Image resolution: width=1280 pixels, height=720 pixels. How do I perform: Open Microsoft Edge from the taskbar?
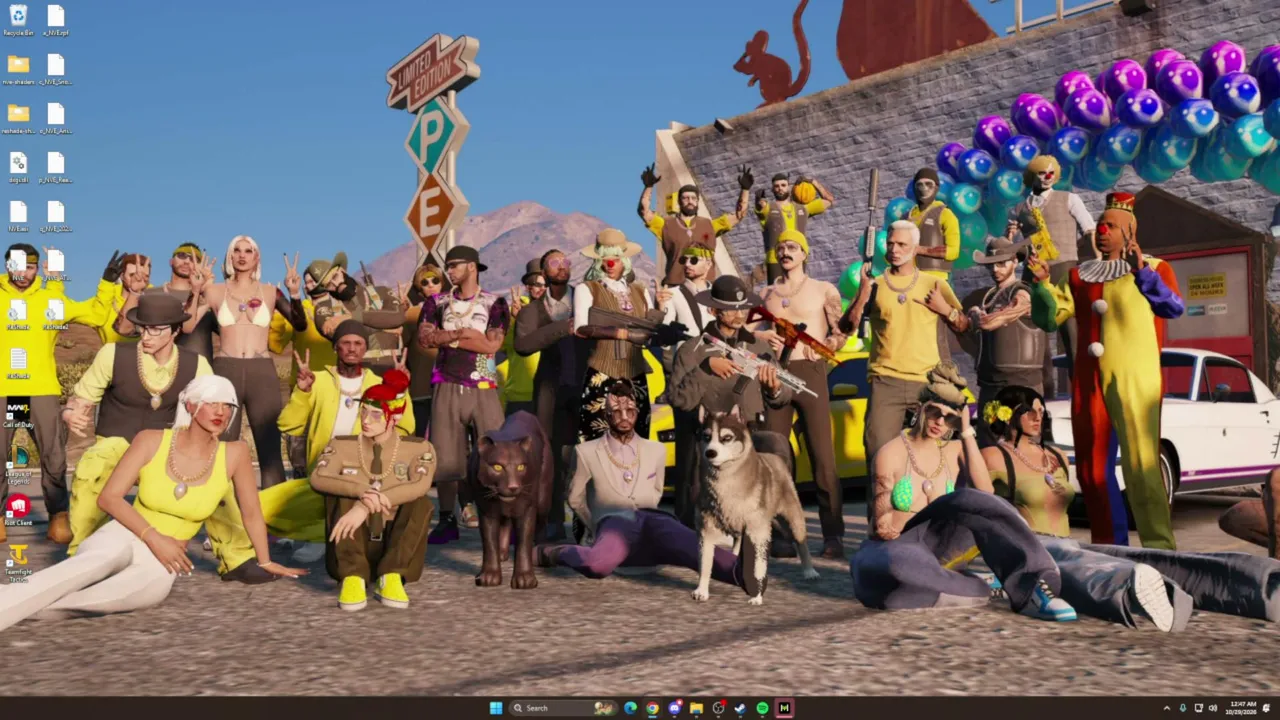[630, 708]
